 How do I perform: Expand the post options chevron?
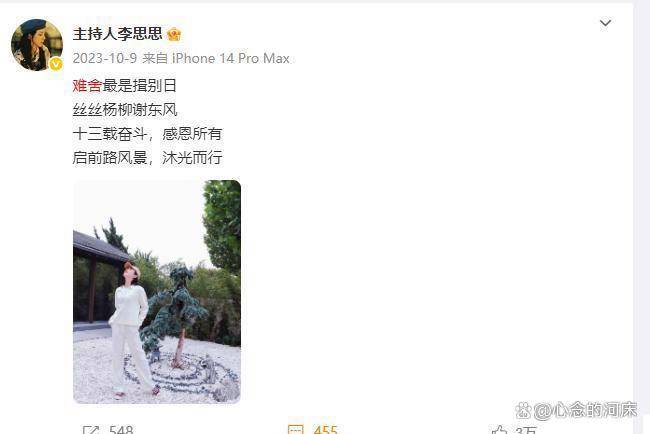click(606, 23)
